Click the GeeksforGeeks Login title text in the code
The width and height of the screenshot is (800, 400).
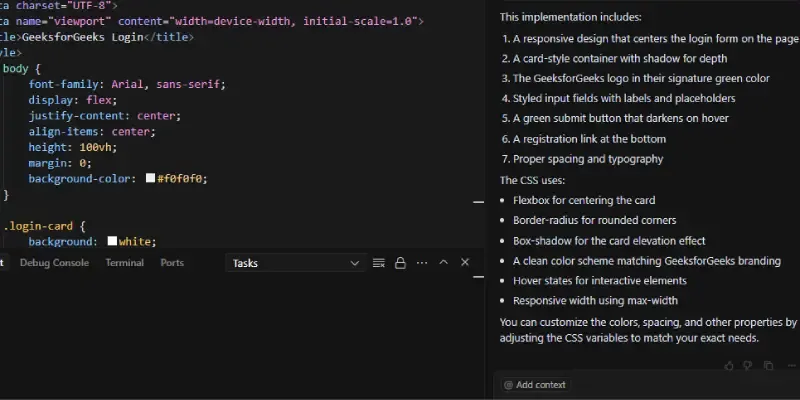click(83, 37)
